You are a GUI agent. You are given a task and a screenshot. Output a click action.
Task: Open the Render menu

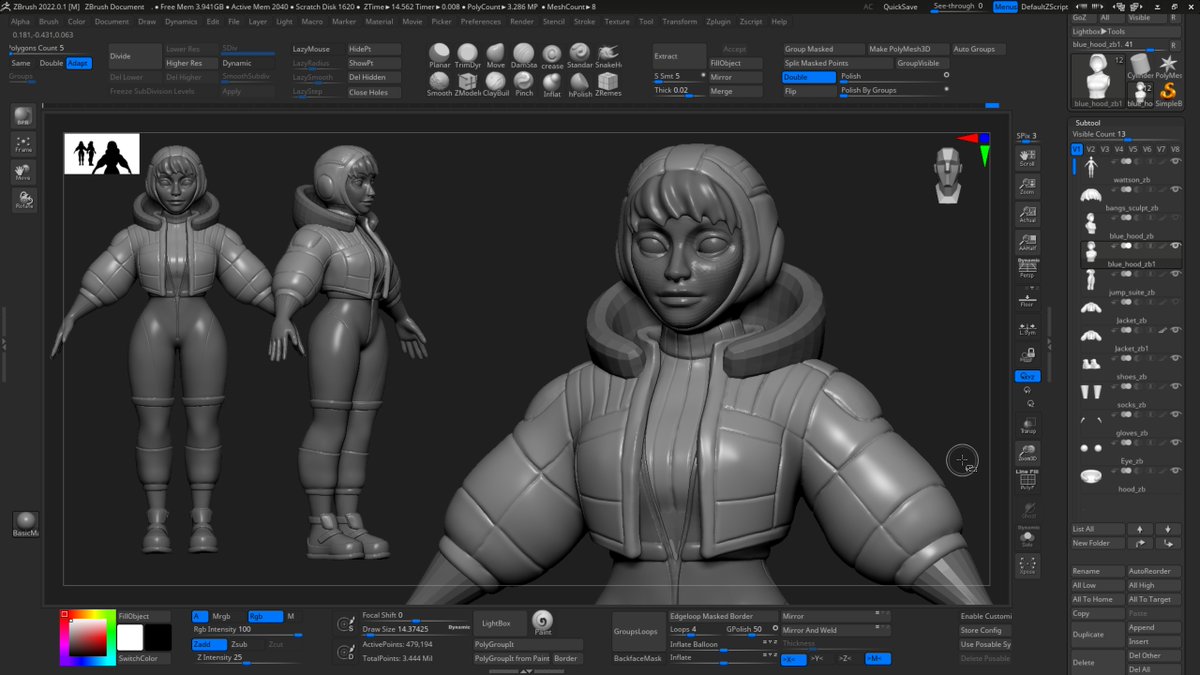point(522,21)
